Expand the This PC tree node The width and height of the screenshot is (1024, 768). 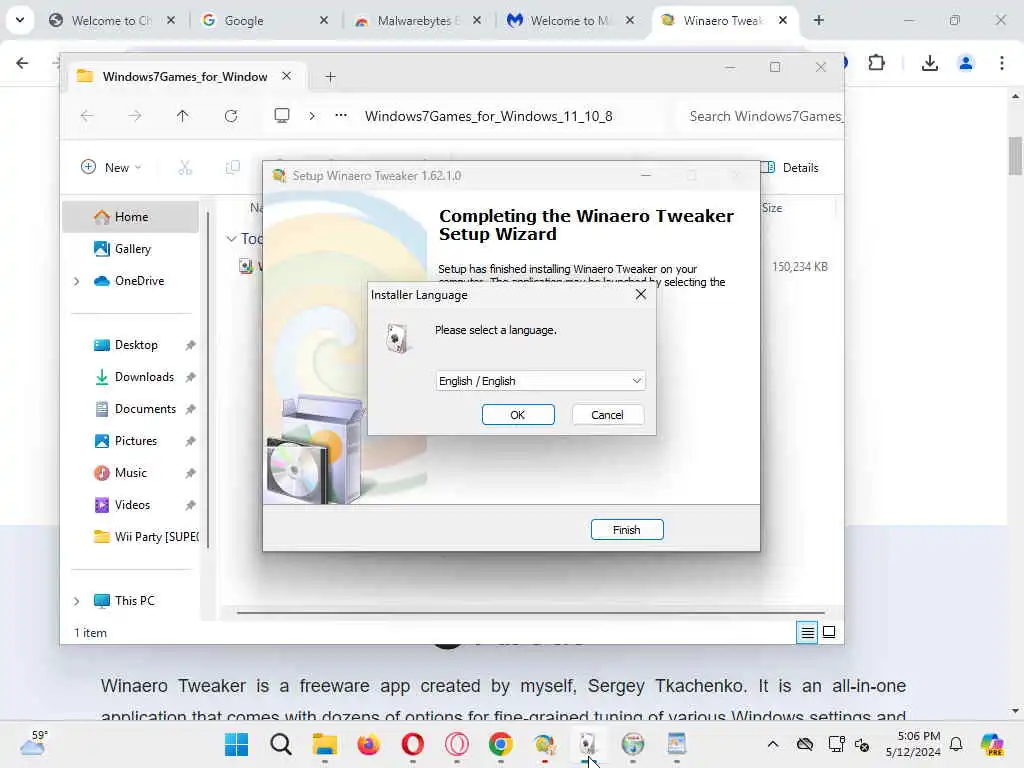click(x=76, y=601)
